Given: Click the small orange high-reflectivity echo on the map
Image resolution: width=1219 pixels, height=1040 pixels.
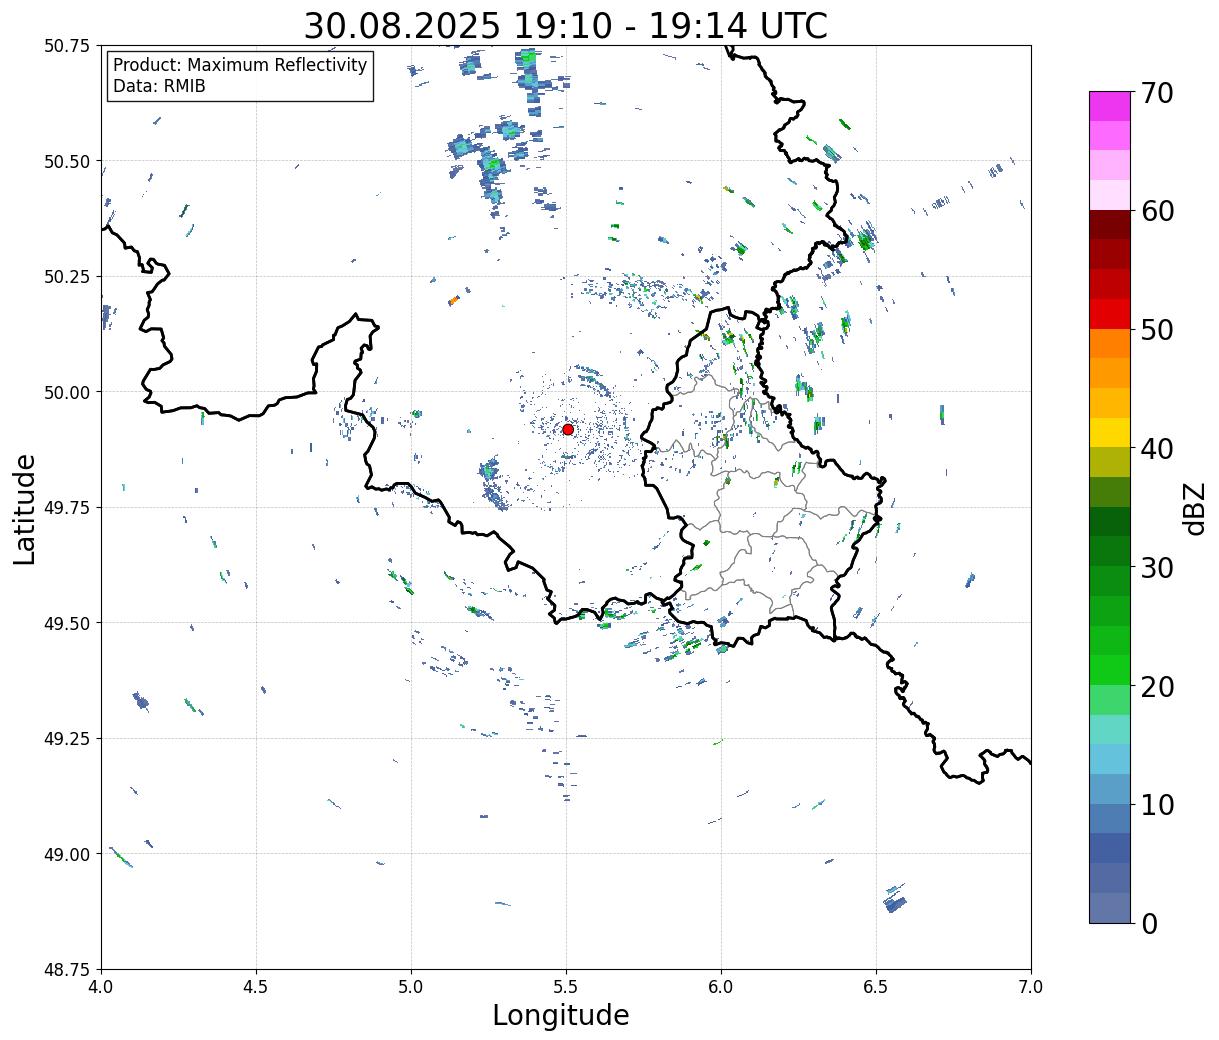Looking at the screenshot, I should pyautogui.click(x=454, y=299).
